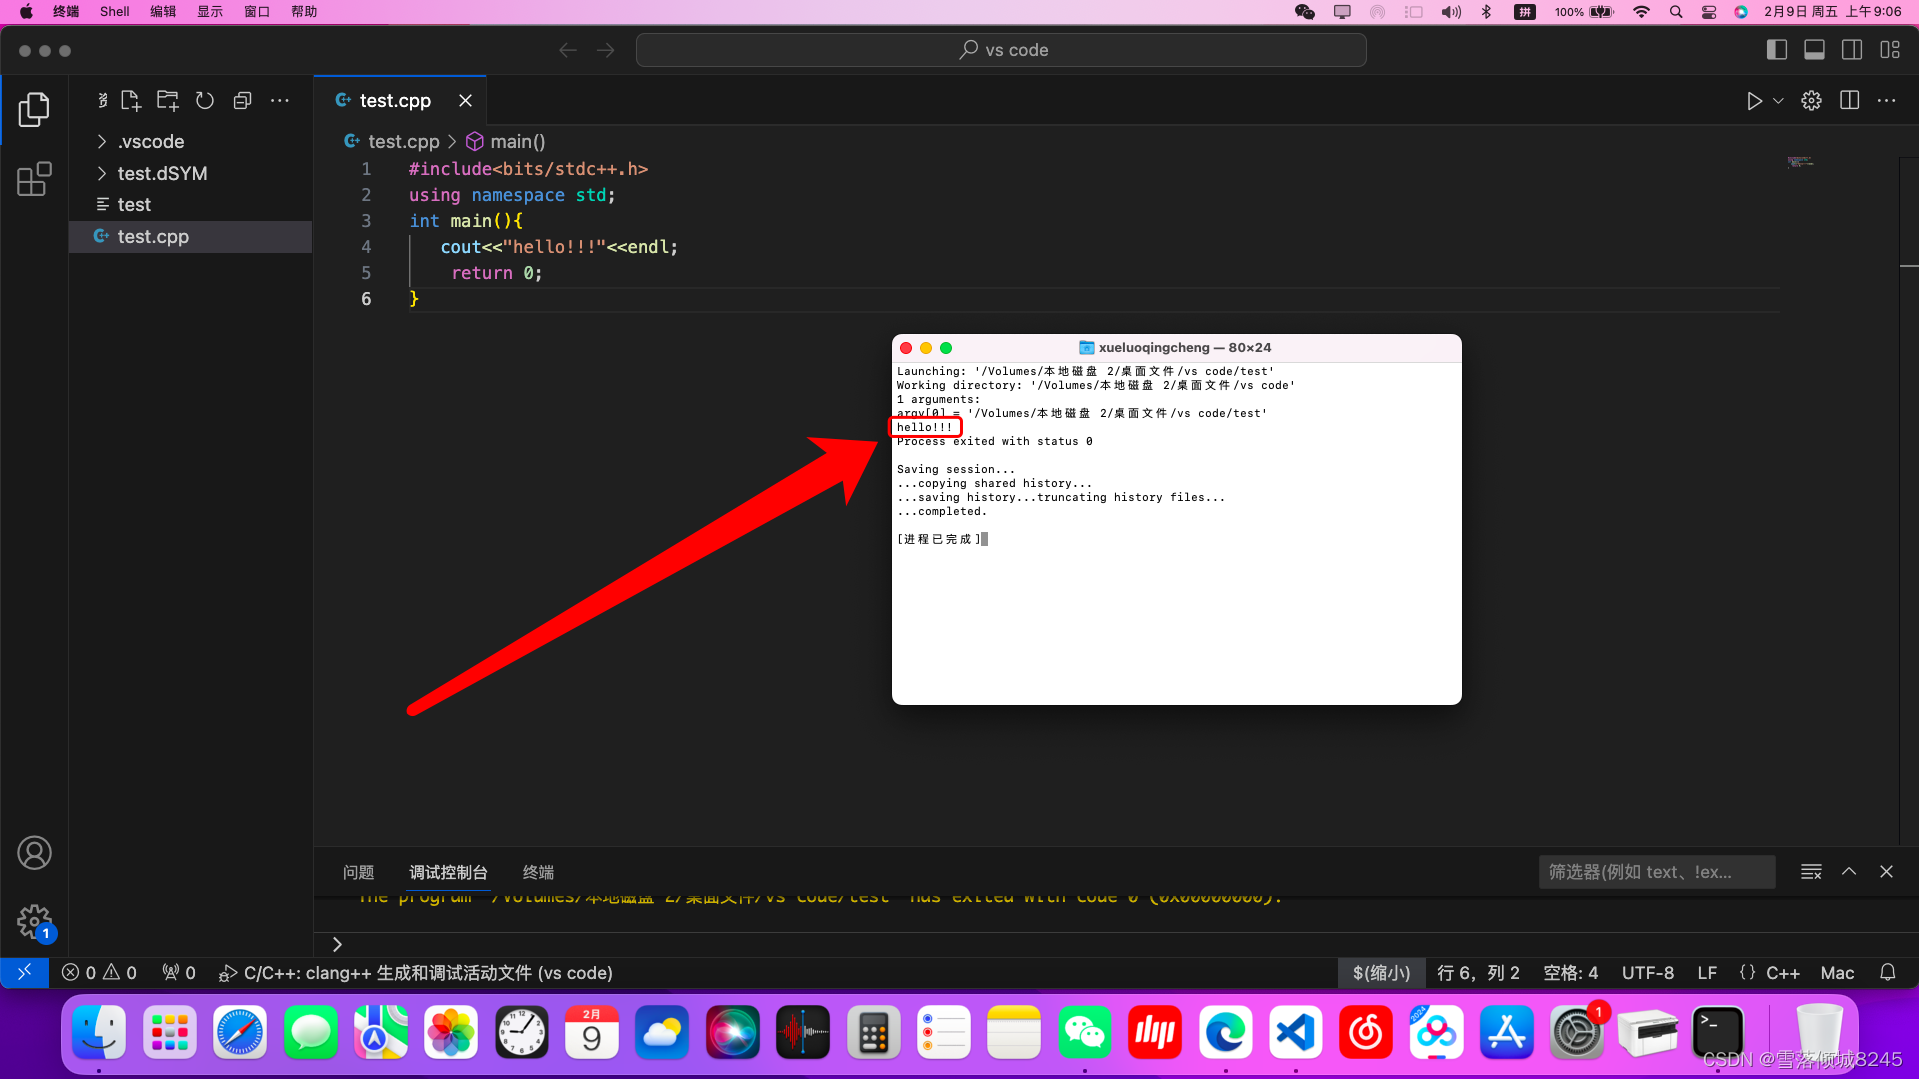This screenshot has width=1919, height=1079.
Task: Open macOS Spotlight search in menu bar
Action: click(x=1676, y=11)
